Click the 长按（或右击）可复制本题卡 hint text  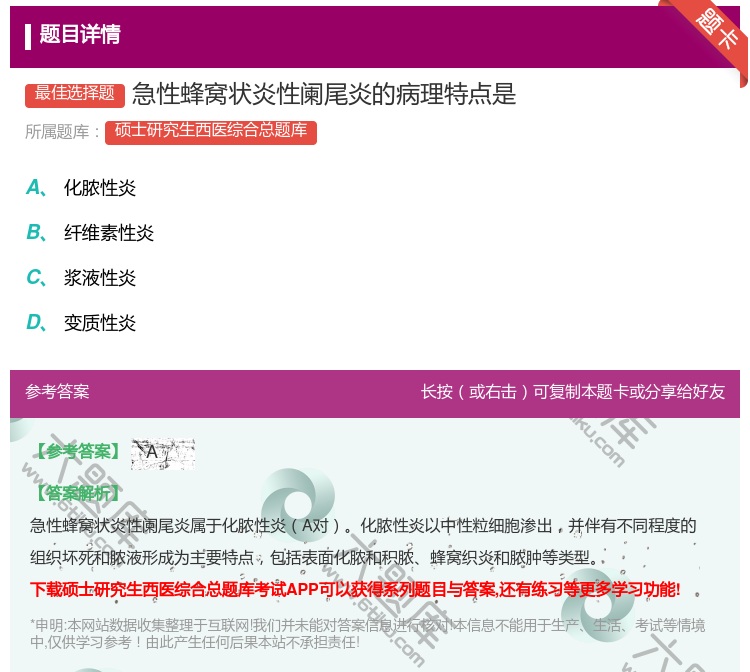(x=573, y=392)
